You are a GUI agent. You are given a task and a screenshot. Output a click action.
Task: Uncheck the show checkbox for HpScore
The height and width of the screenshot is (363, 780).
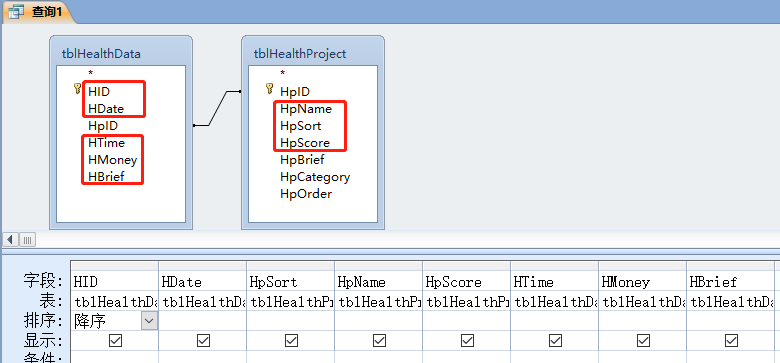467,341
